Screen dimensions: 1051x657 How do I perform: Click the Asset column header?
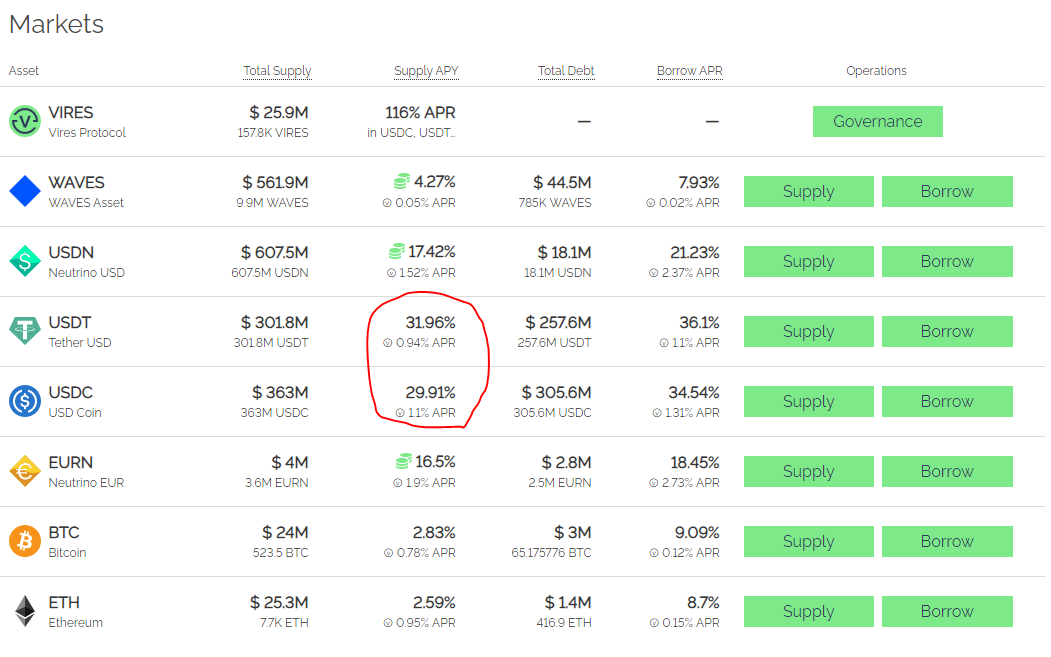23,71
